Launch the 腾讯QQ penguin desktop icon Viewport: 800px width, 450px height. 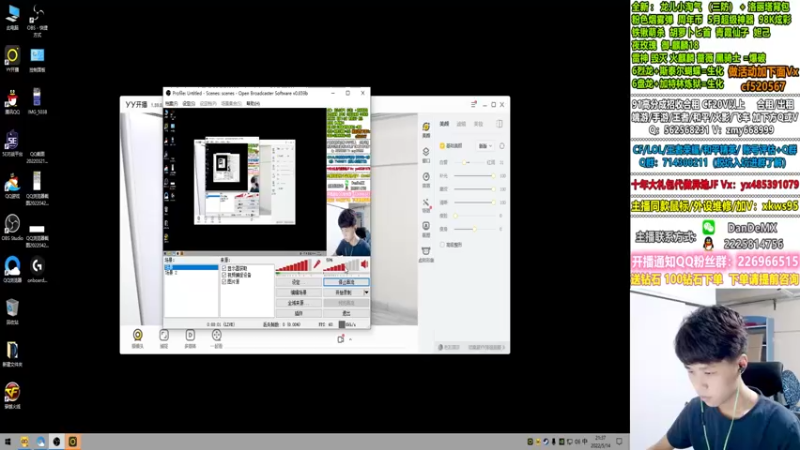pos(12,101)
